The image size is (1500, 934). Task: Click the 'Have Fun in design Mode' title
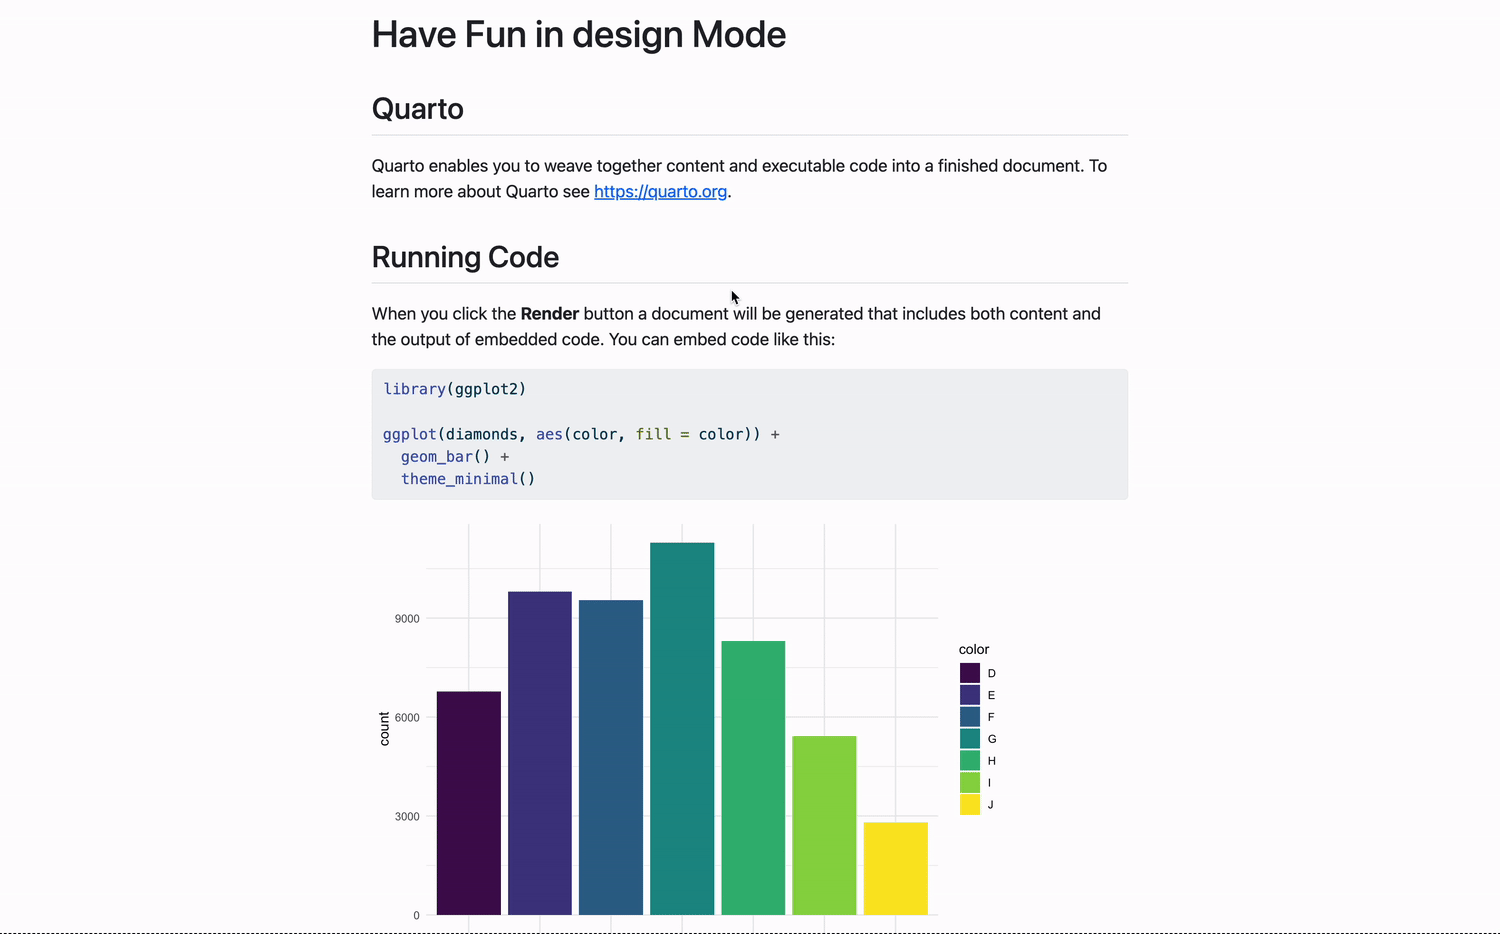pos(579,35)
